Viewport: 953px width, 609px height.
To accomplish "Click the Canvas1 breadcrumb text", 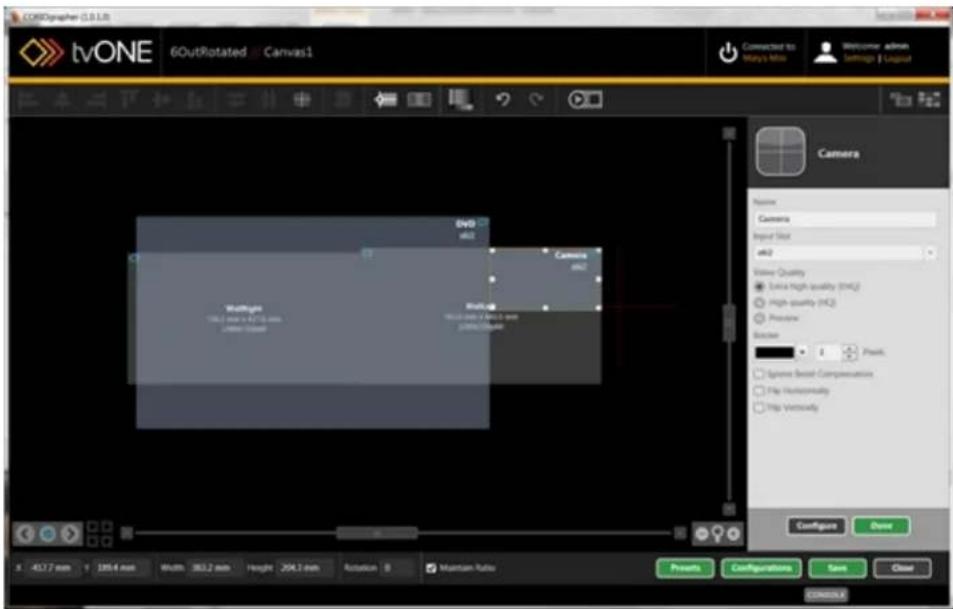I will coord(288,52).
